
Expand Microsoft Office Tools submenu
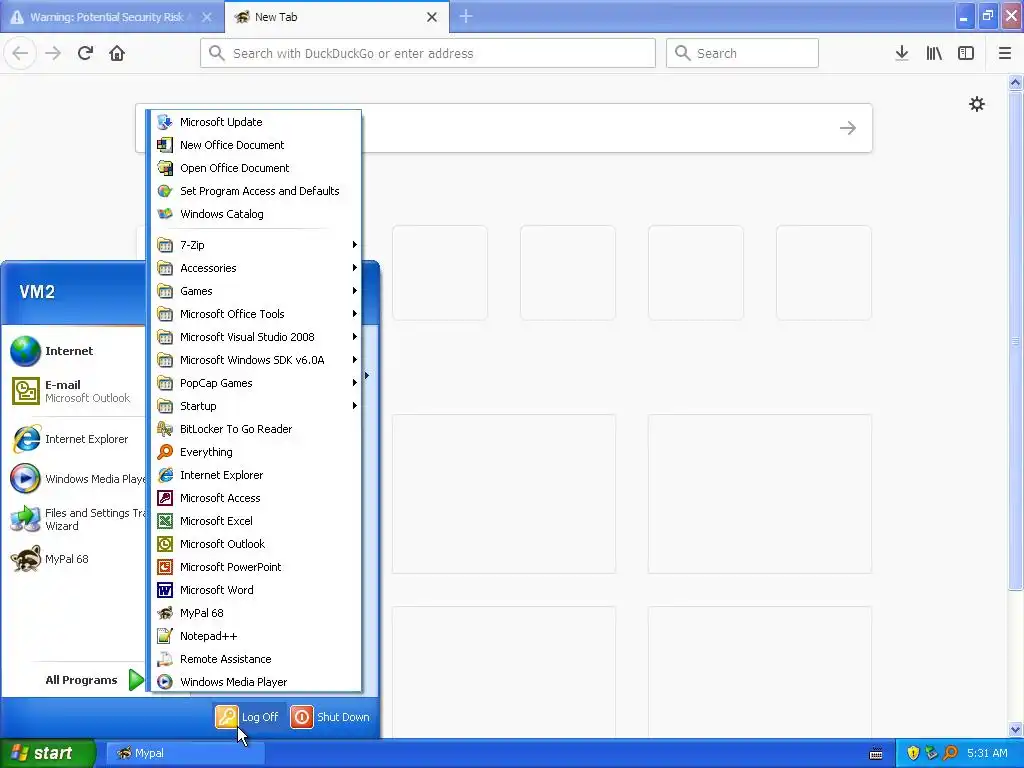tap(255, 314)
